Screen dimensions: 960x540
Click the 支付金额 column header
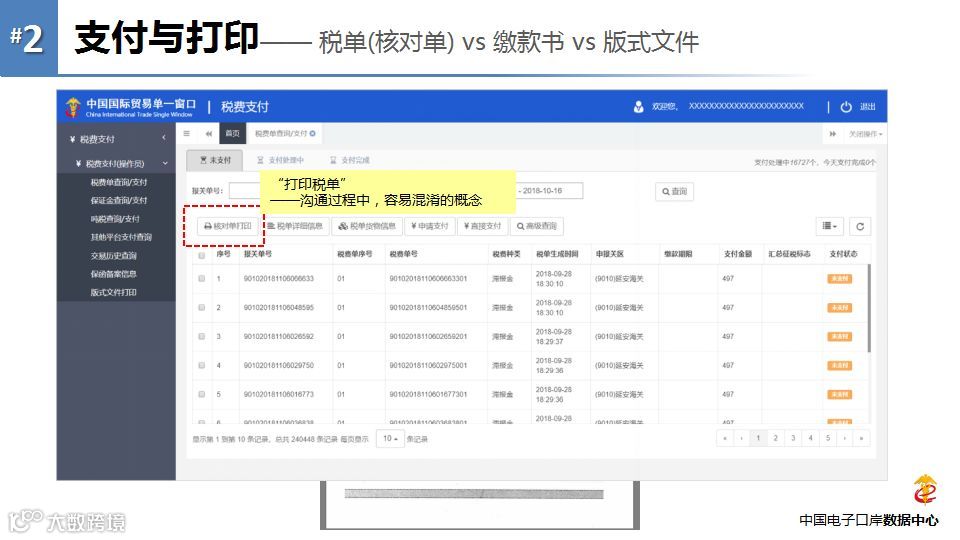(x=738, y=254)
